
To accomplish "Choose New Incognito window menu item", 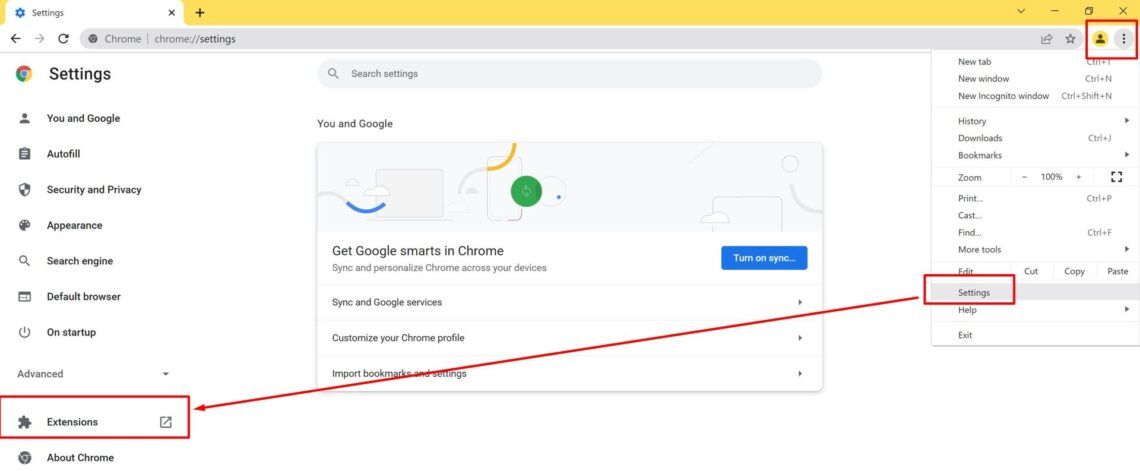I will [1003, 96].
